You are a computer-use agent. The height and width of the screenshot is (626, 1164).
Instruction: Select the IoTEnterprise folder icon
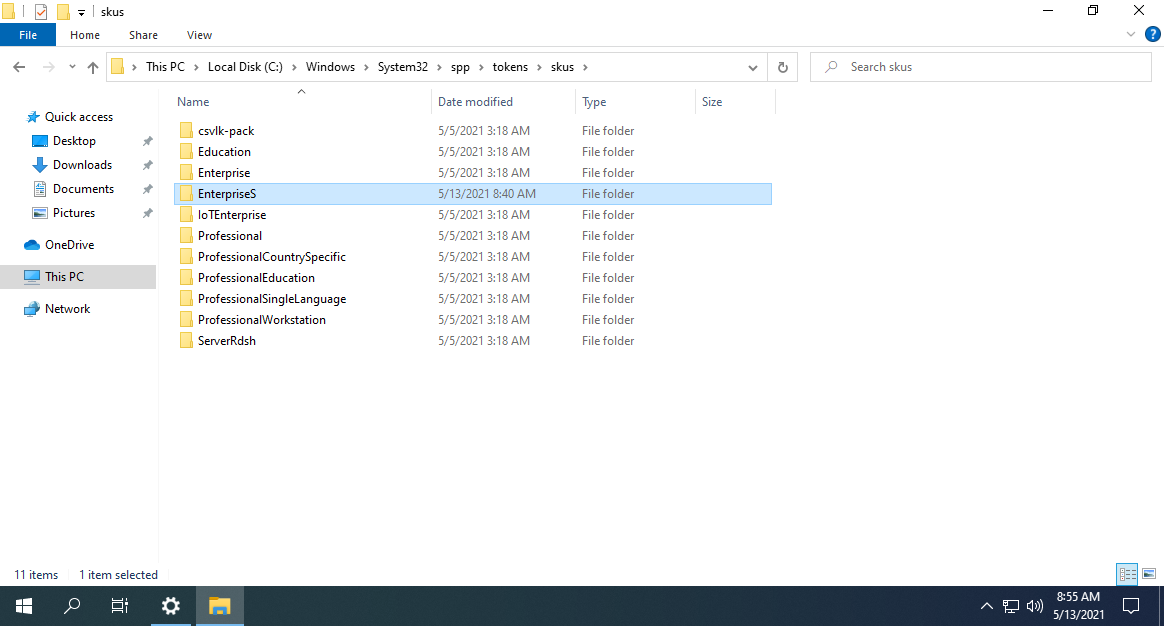pyautogui.click(x=186, y=215)
